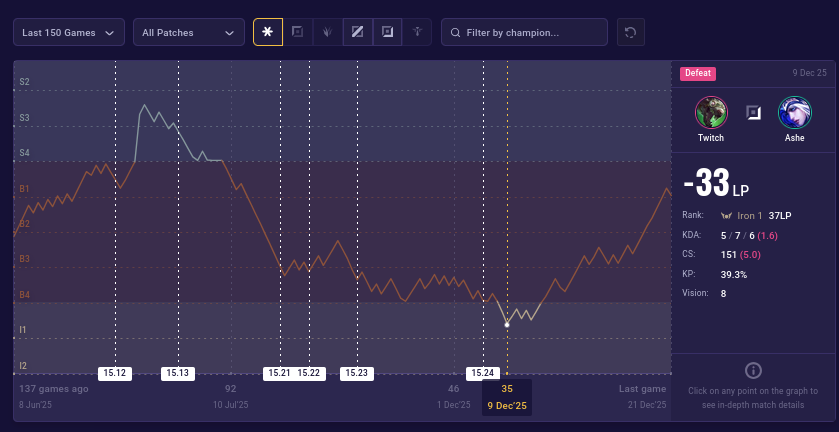Click the B3 rank axis label
Viewport: 839px width, 432px height.
pos(24,259)
